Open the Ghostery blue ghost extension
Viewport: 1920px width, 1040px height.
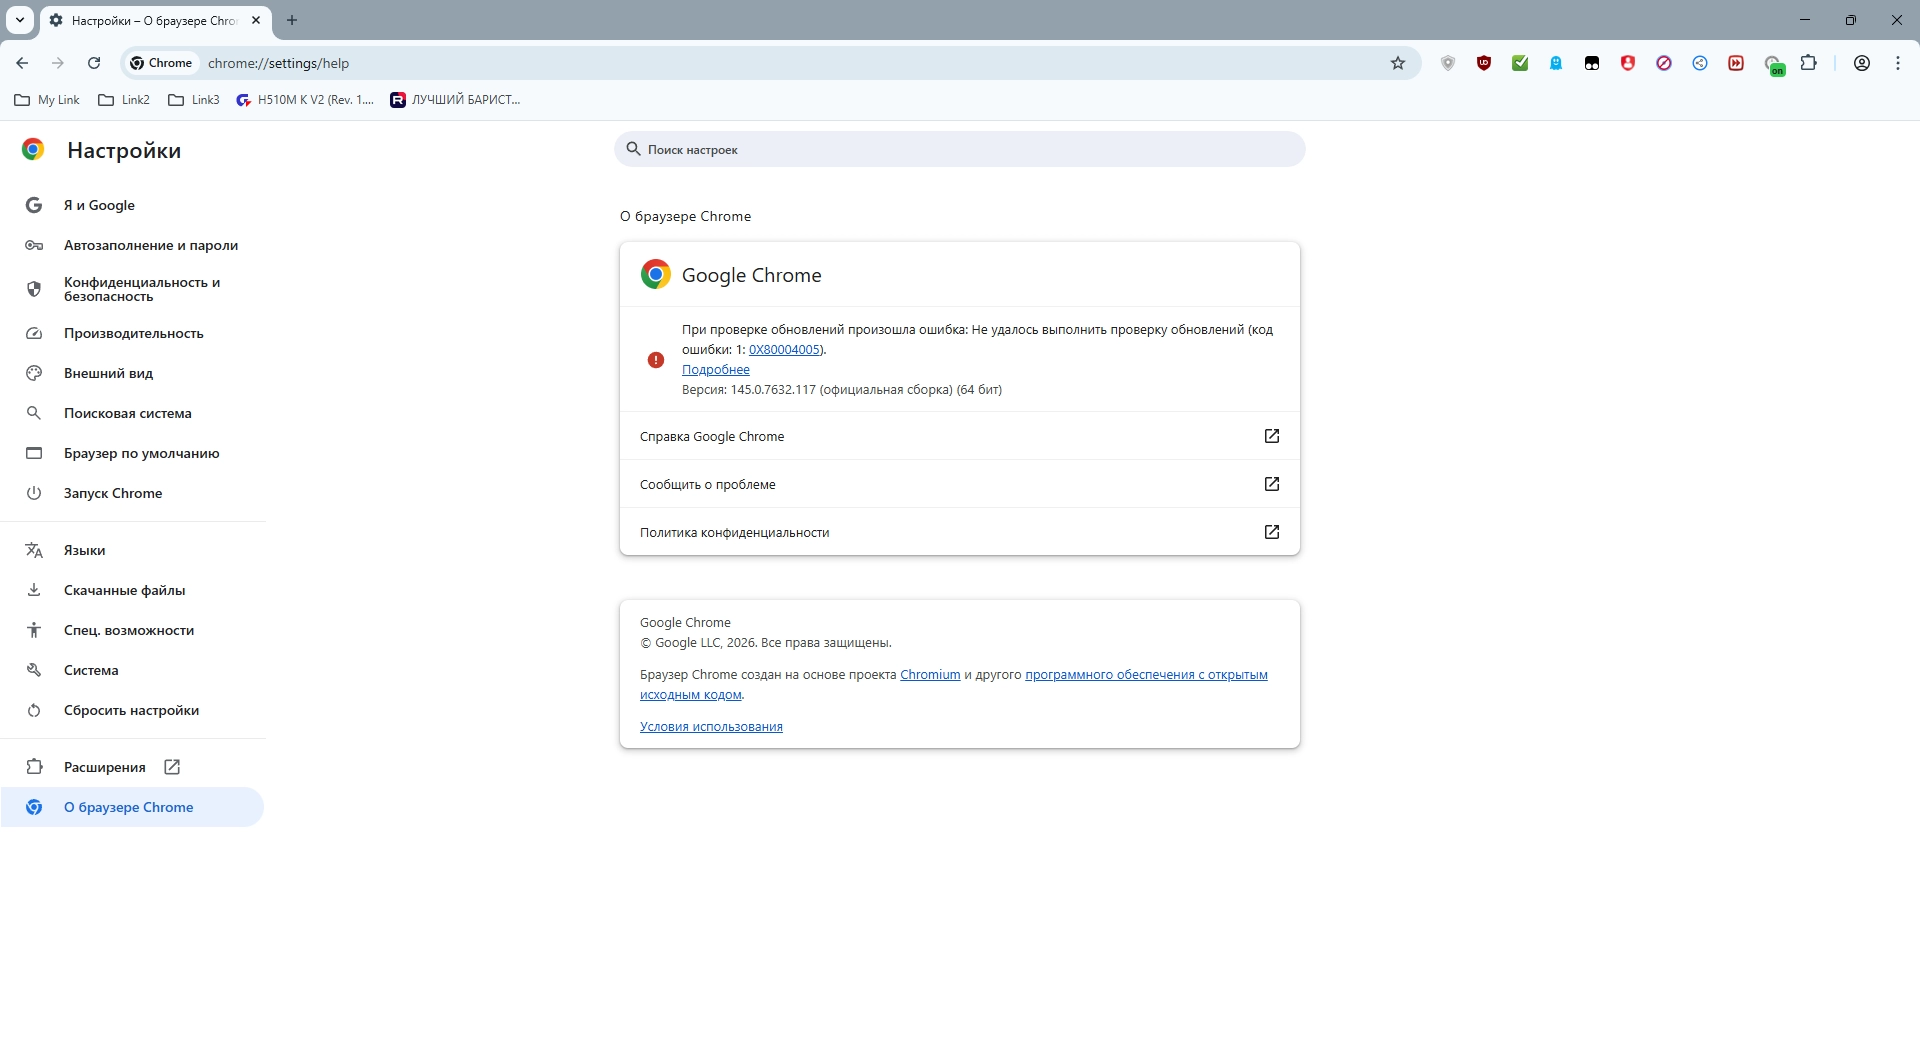[1556, 63]
